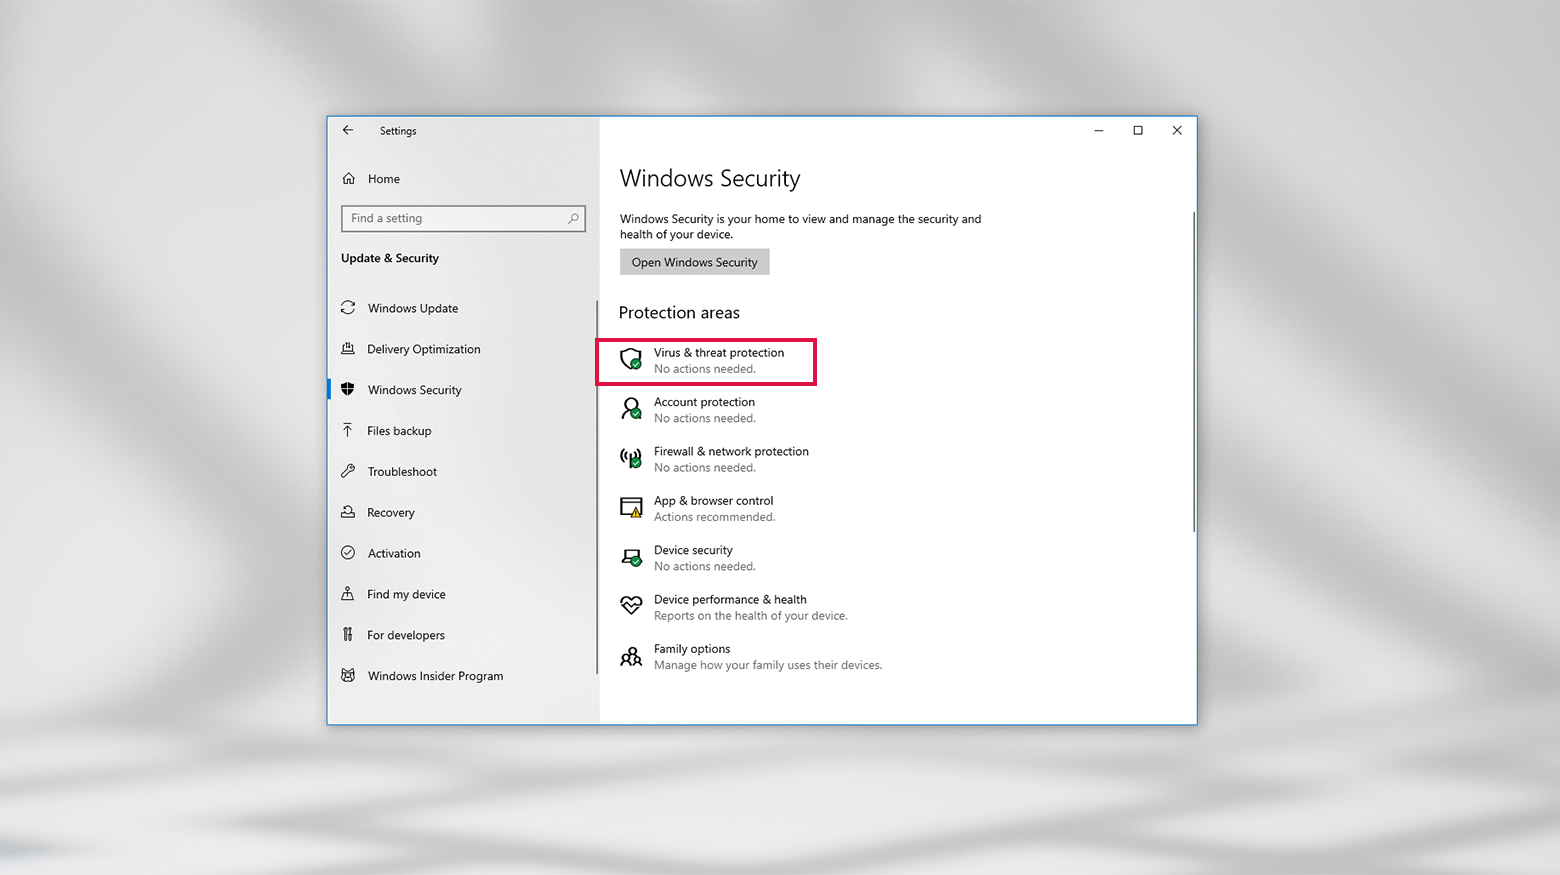Click the Device security laptop icon

pos(631,557)
